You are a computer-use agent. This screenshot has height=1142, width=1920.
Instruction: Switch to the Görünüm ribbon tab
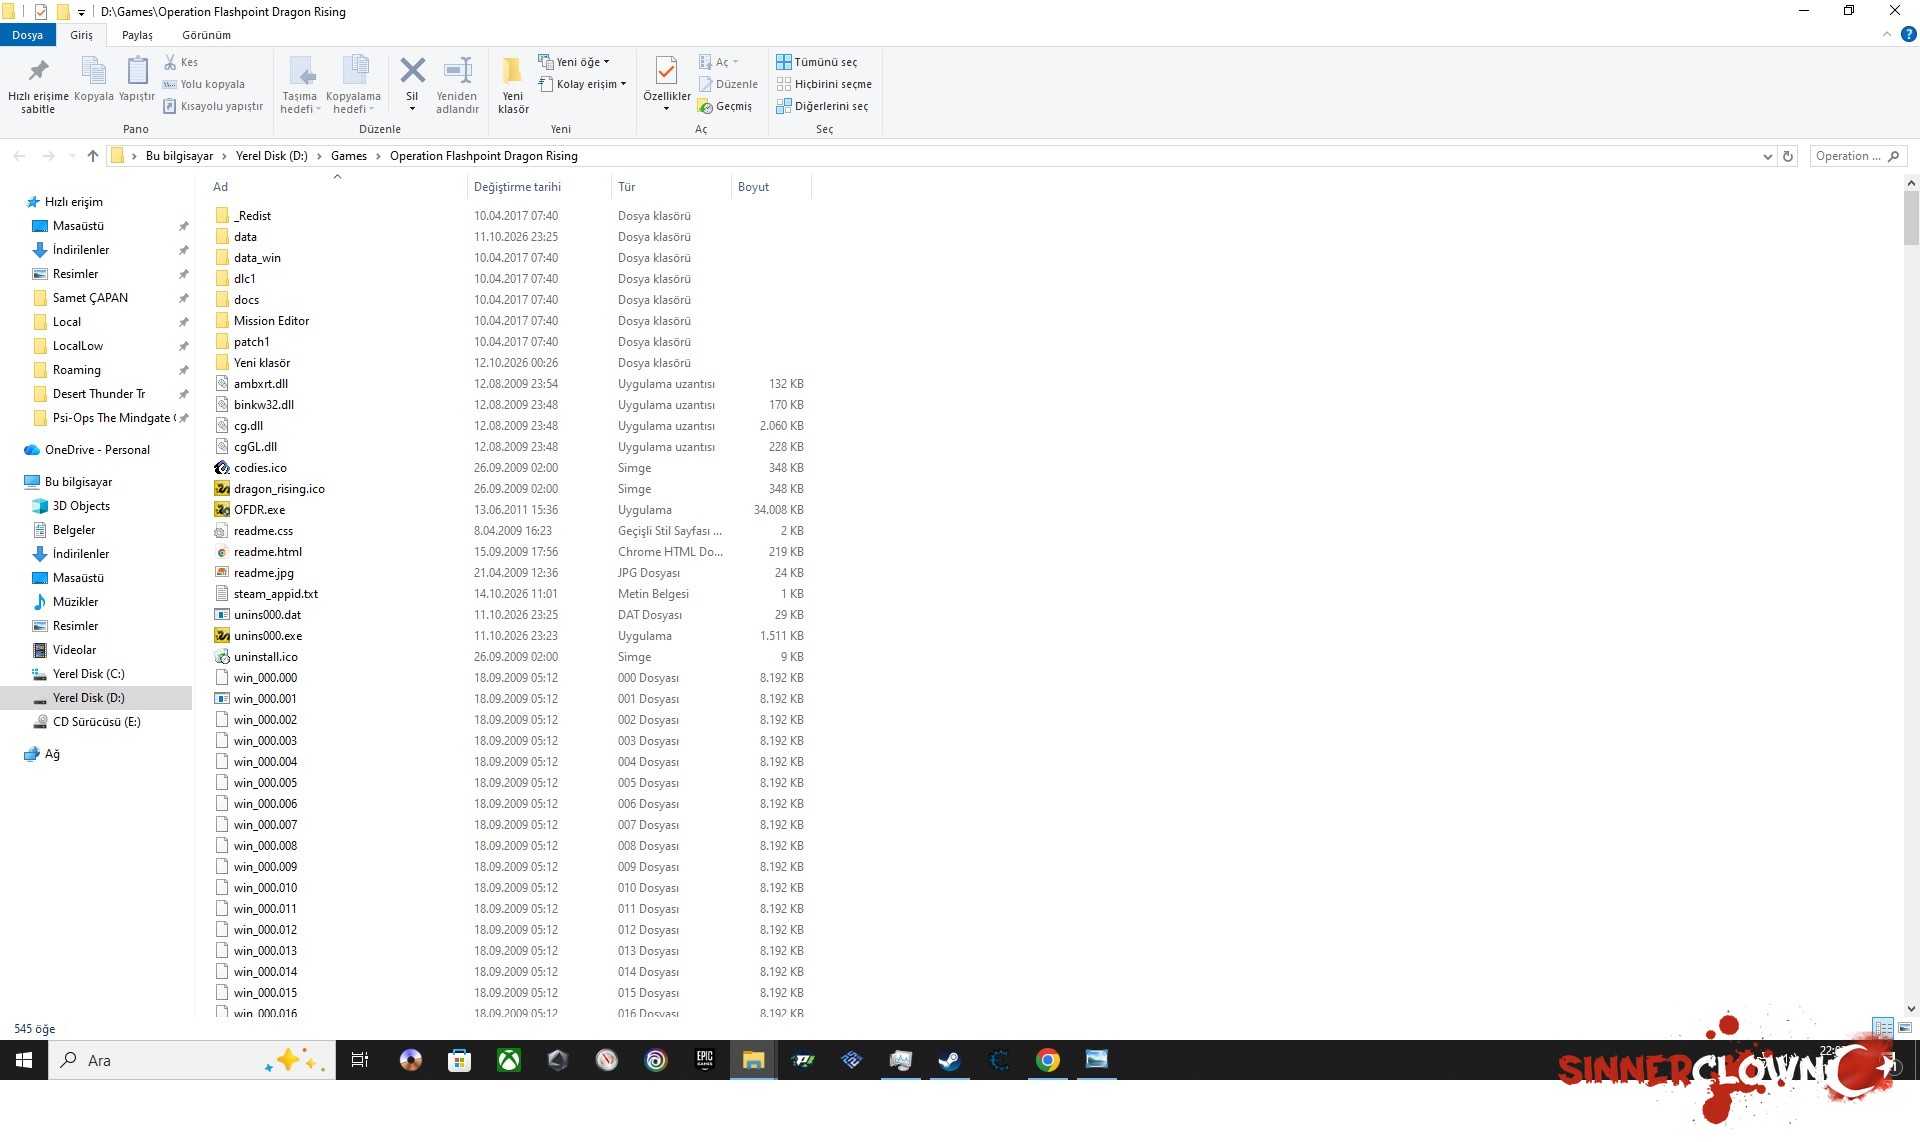(206, 35)
